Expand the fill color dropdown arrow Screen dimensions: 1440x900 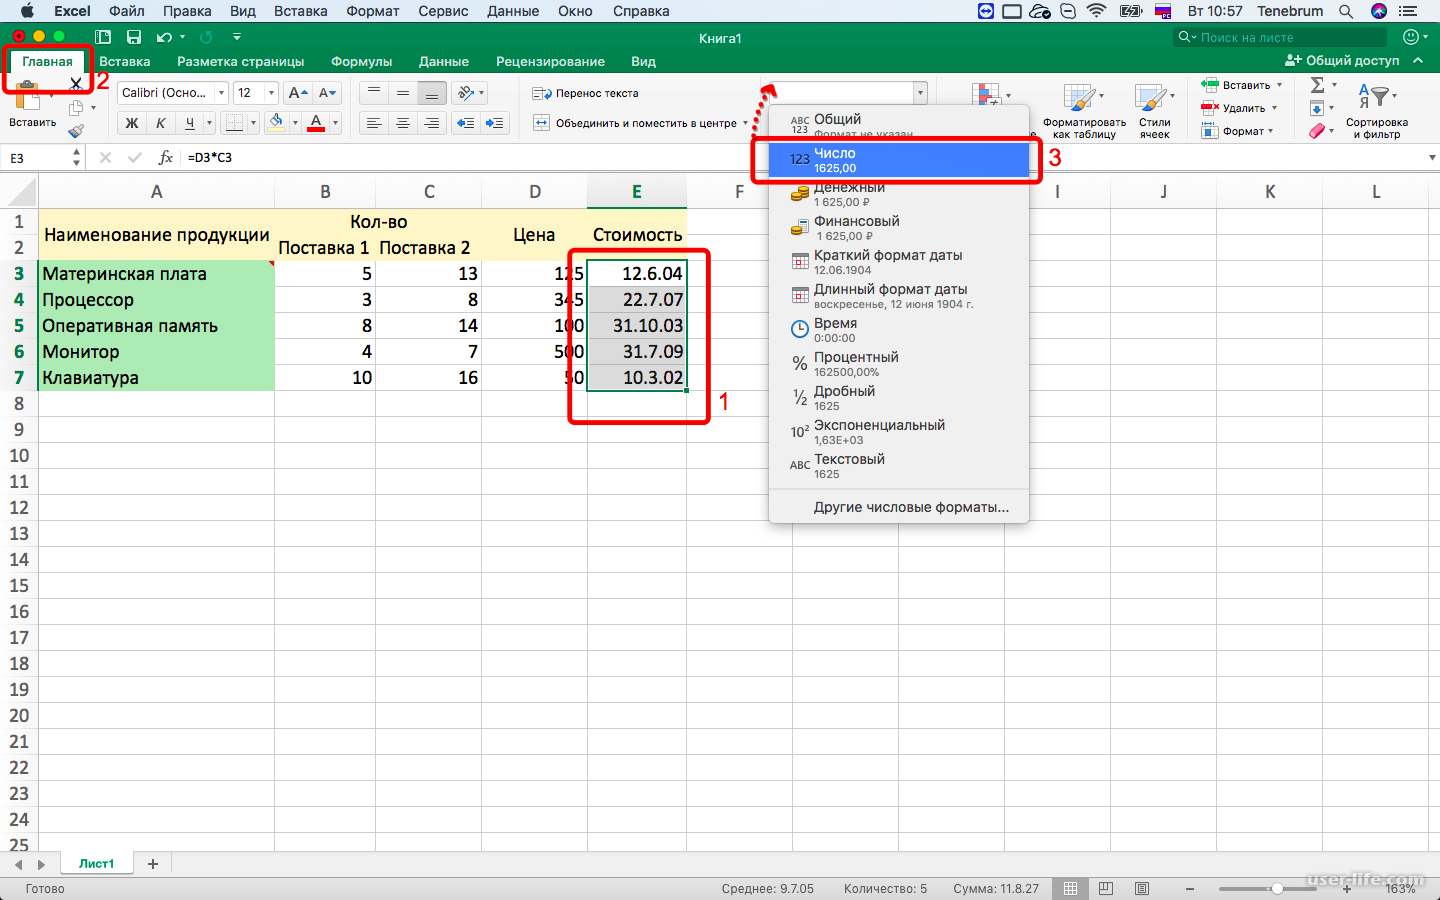[295, 123]
